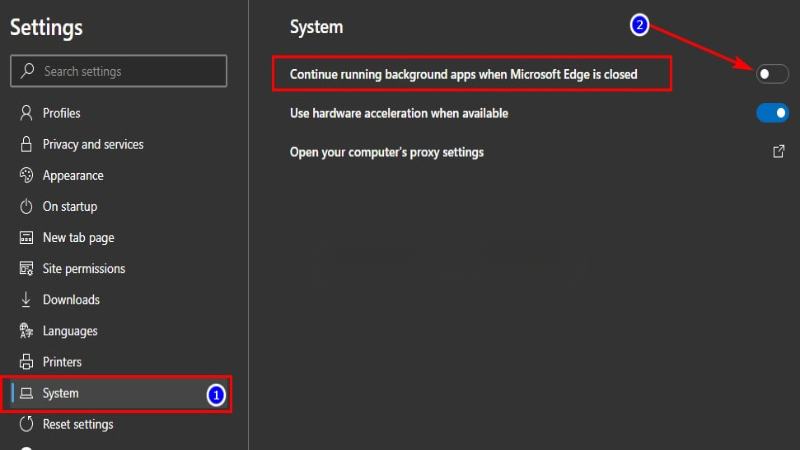Click the Printers icon

(26, 362)
